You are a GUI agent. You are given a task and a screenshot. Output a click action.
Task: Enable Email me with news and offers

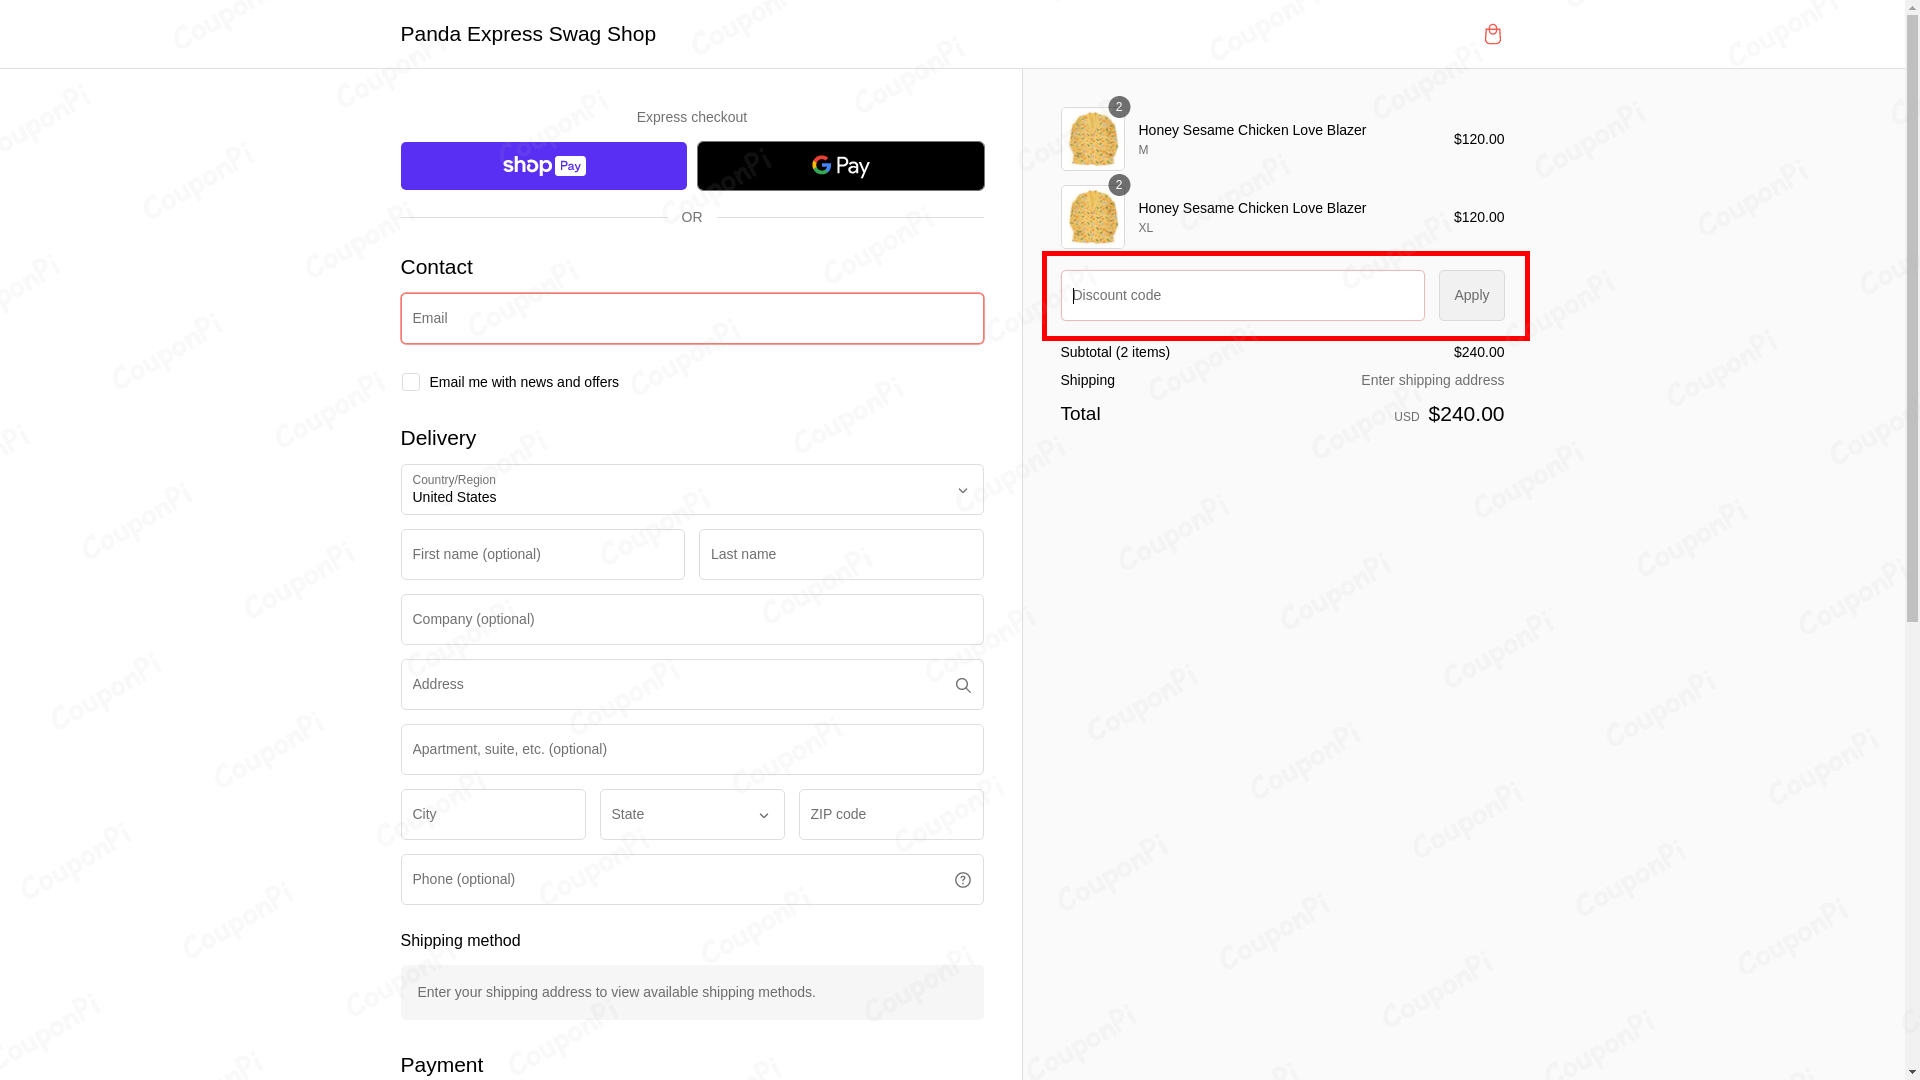point(410,382)
